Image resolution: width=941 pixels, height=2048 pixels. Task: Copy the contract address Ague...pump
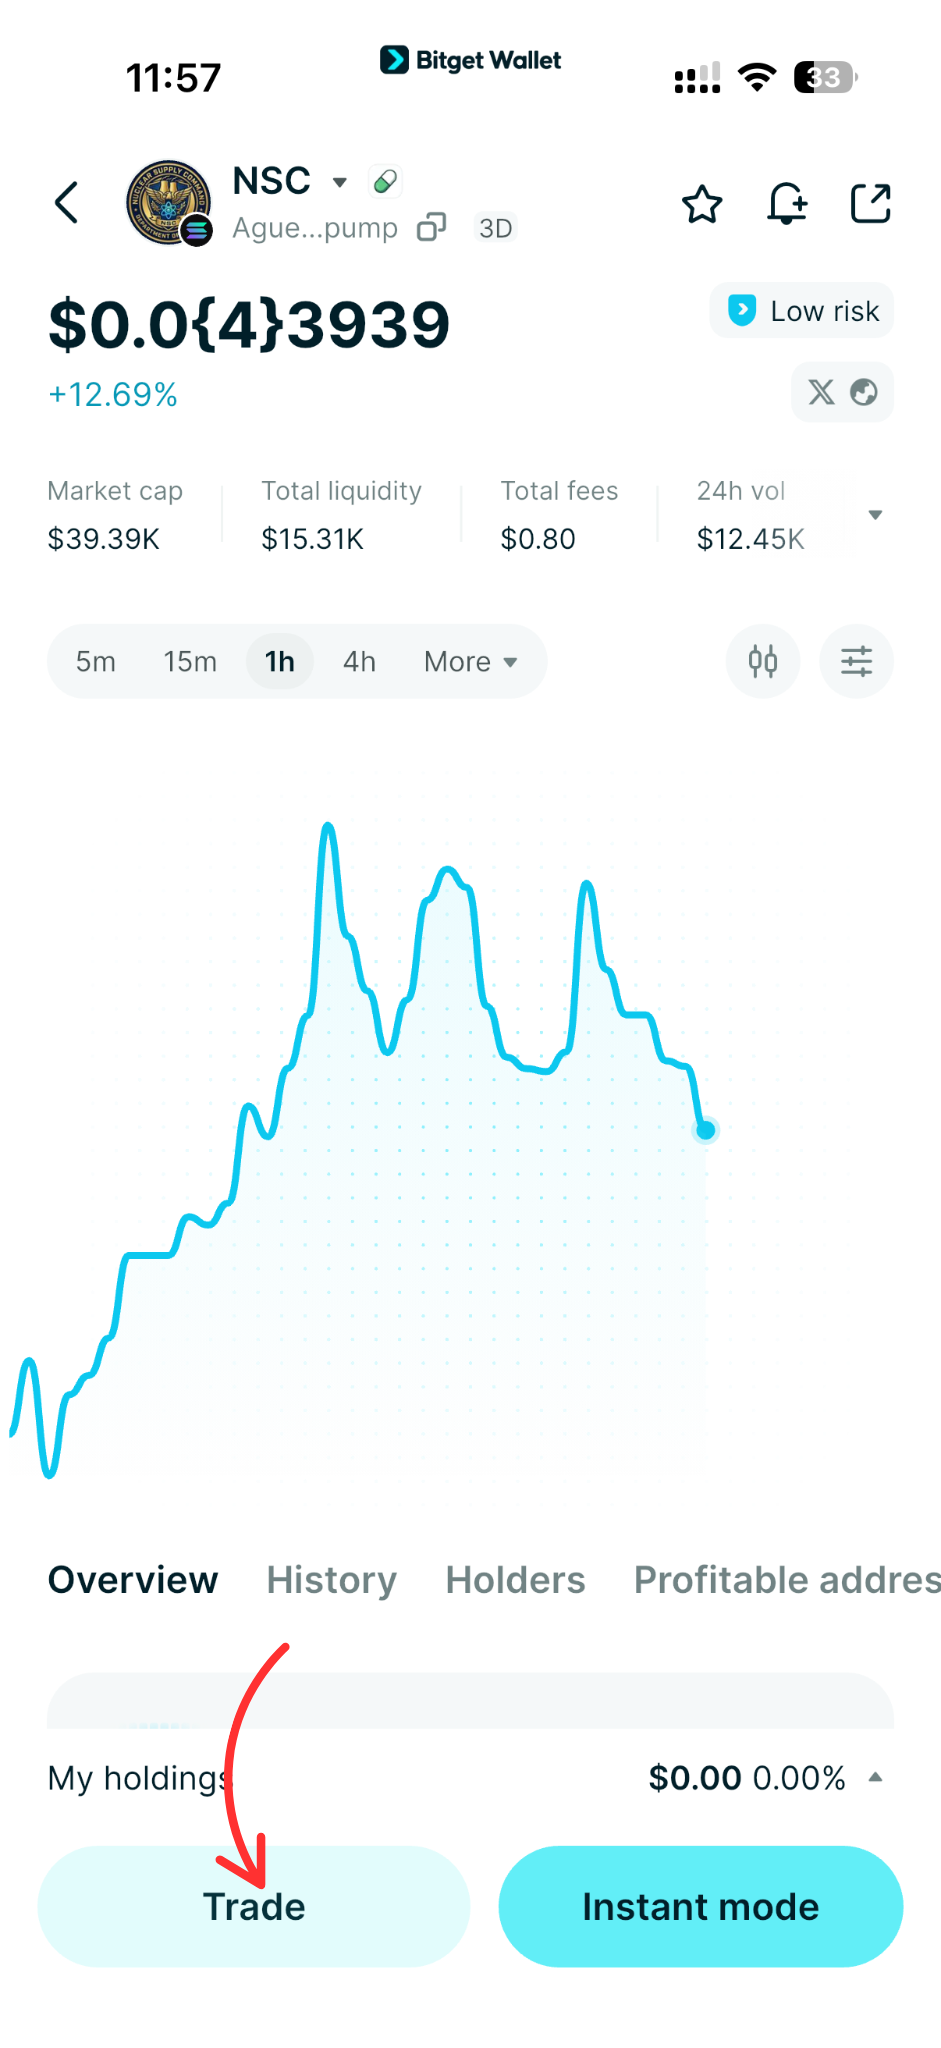point(431,228)
